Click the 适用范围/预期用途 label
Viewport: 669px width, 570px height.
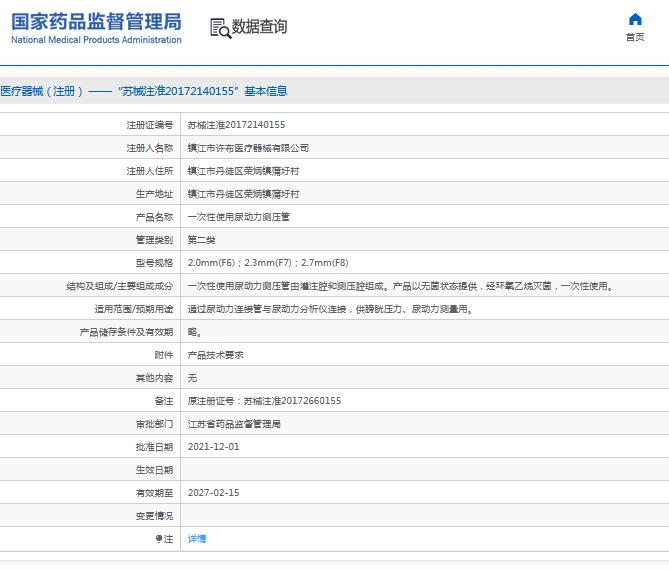[134, 309]
